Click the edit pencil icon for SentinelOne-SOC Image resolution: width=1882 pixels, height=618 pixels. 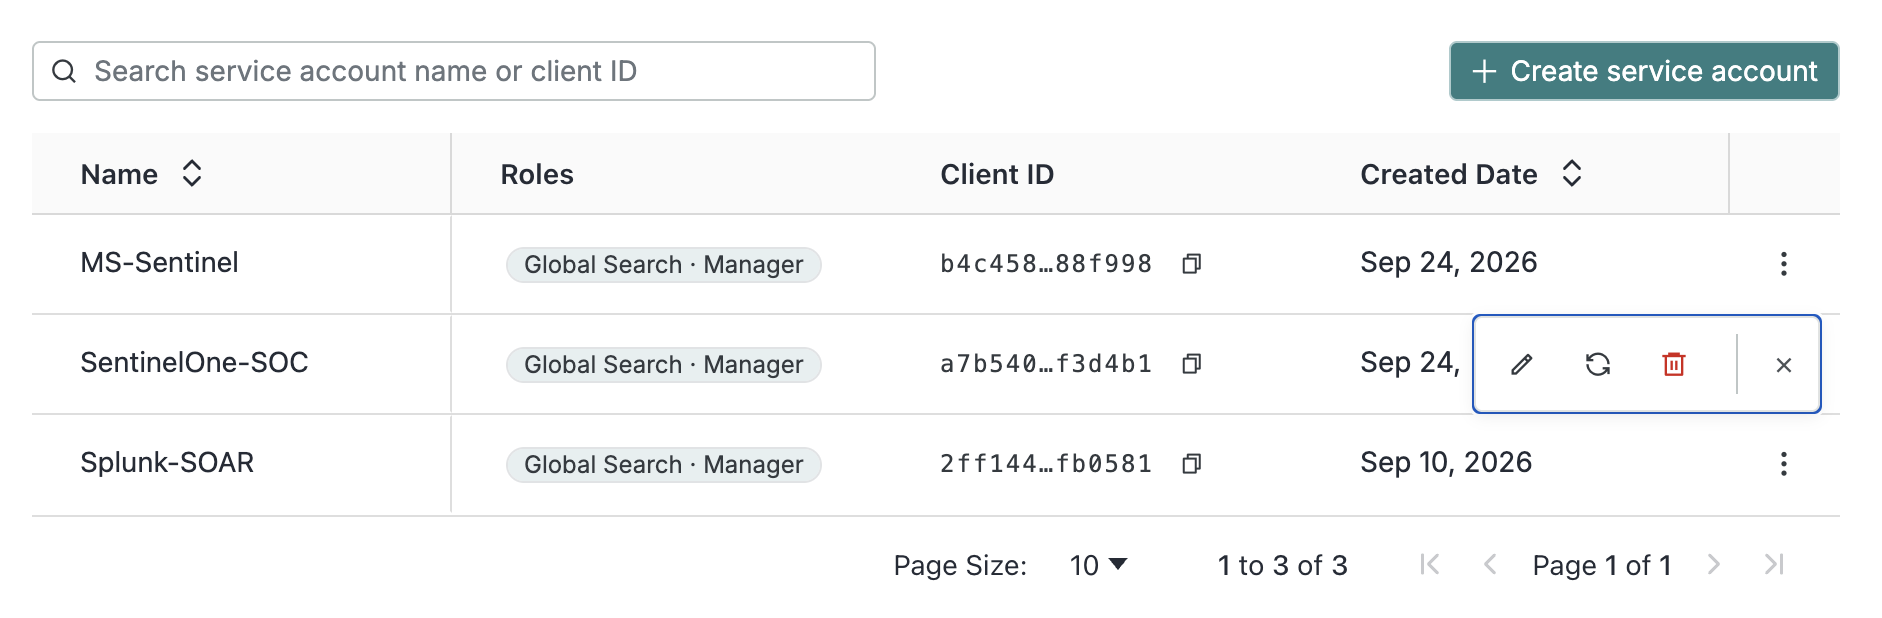pyautogui.click(x=1521, y=365)
